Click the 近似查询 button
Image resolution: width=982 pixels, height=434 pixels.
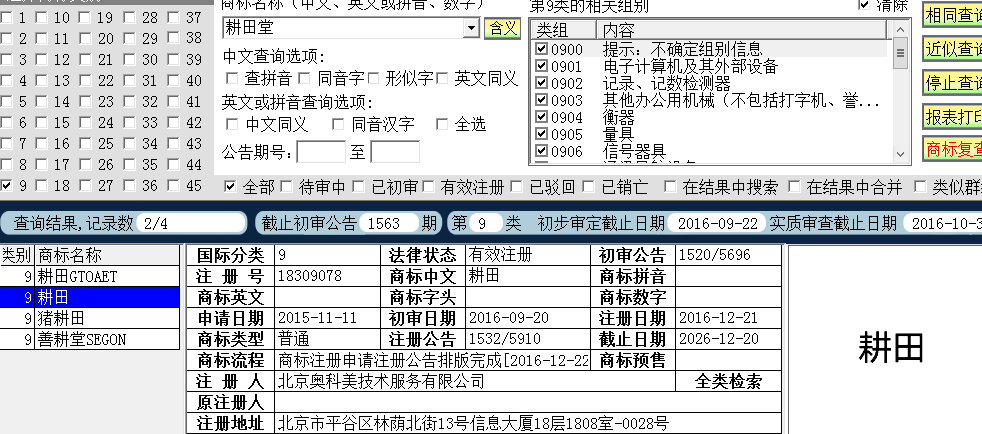tap(953, 49)
